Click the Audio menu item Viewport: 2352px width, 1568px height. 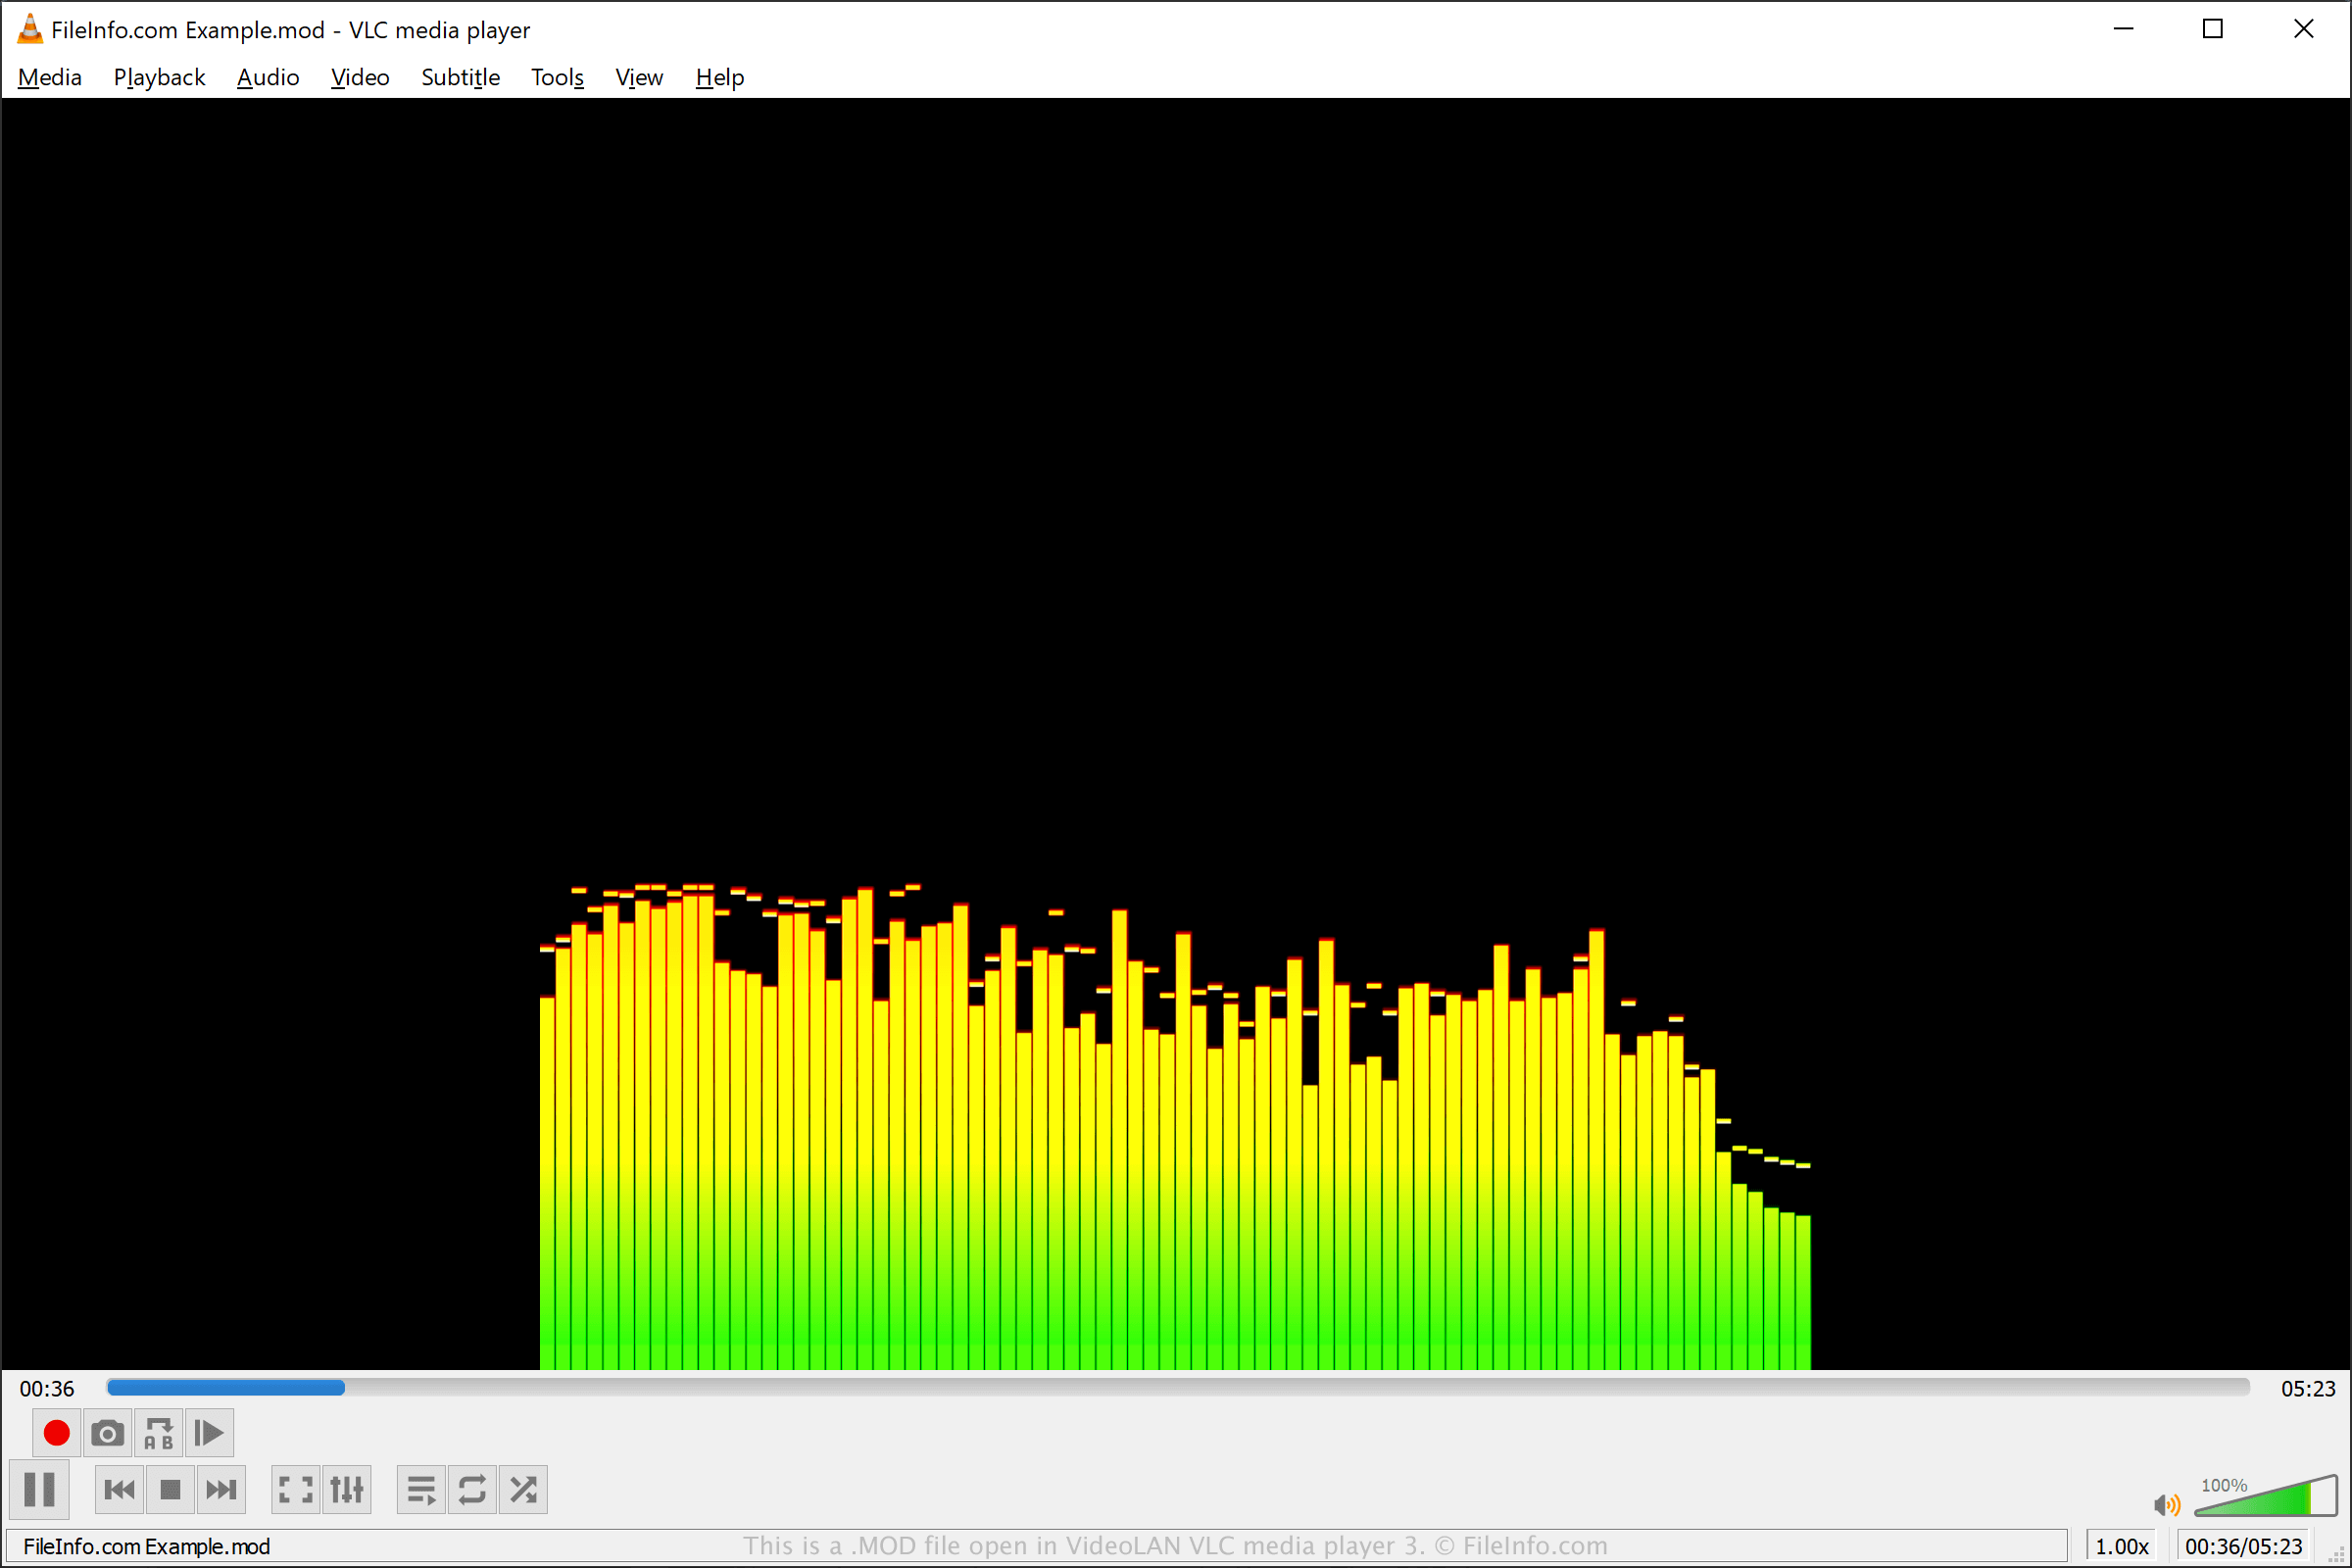click(266, 77)
